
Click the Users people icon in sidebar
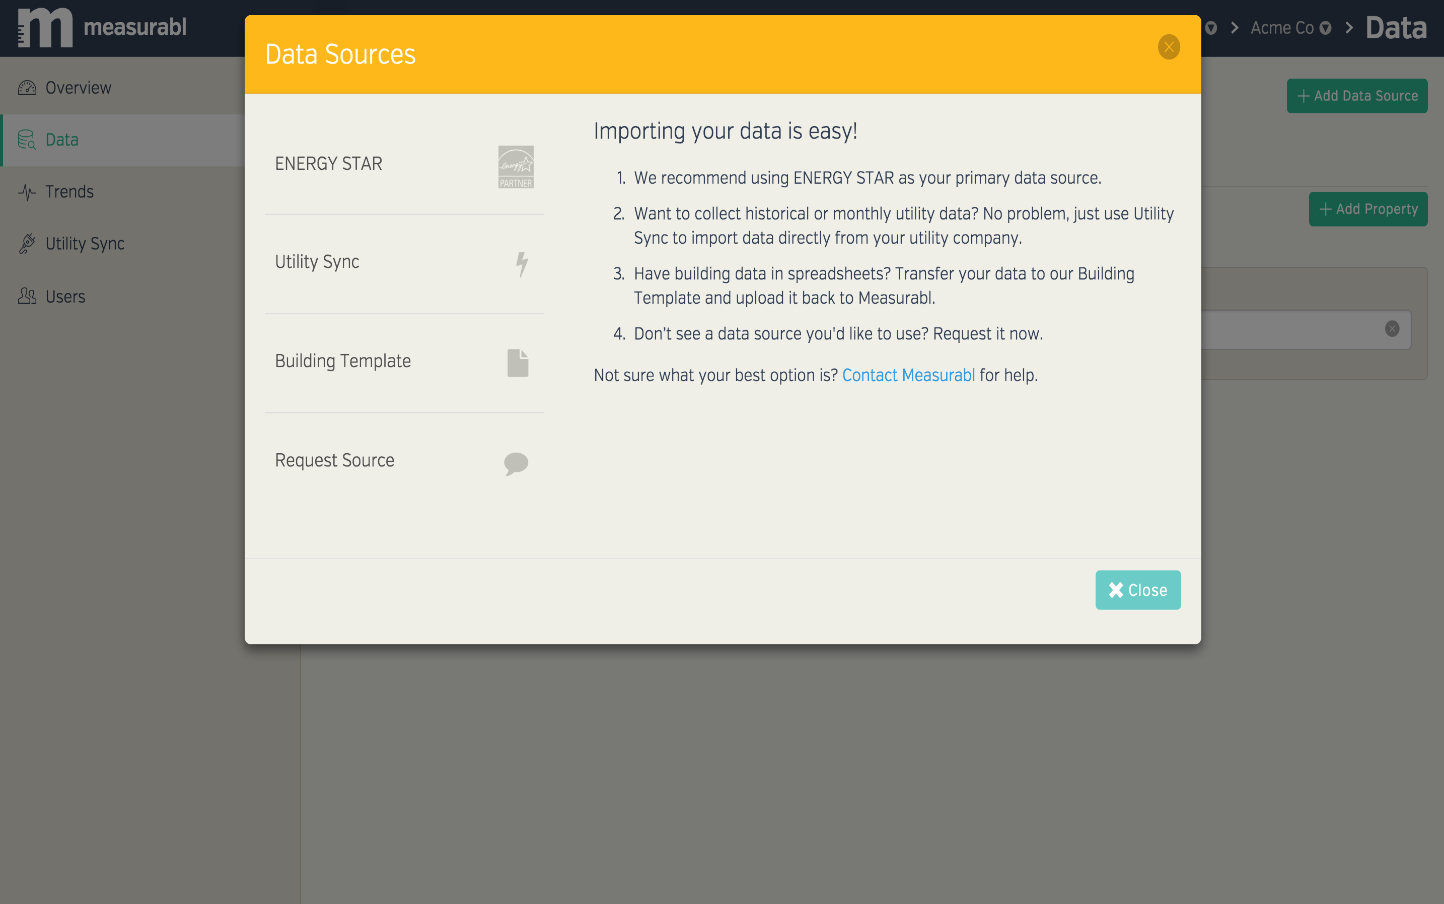coord(27,296)
